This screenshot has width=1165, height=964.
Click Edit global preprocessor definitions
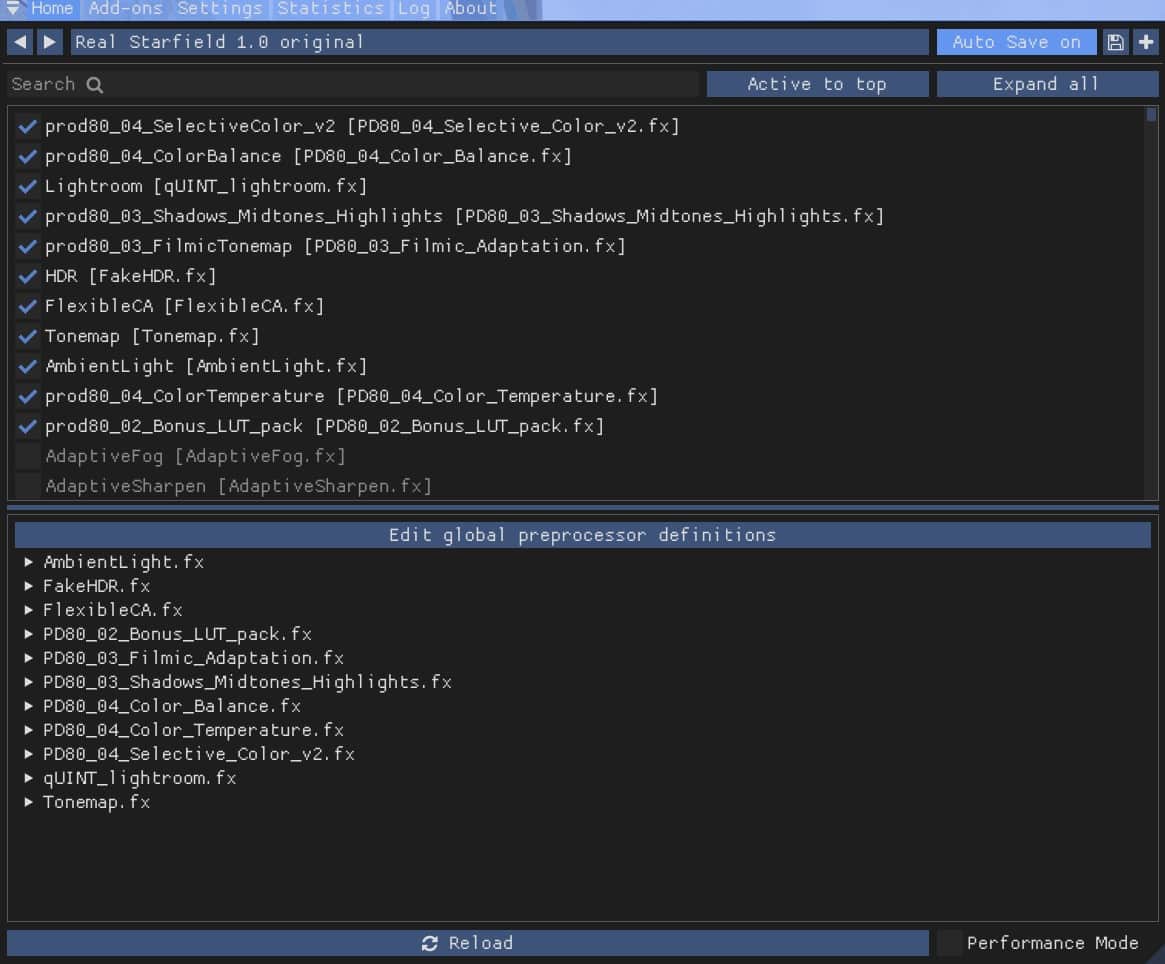[582, 535]
